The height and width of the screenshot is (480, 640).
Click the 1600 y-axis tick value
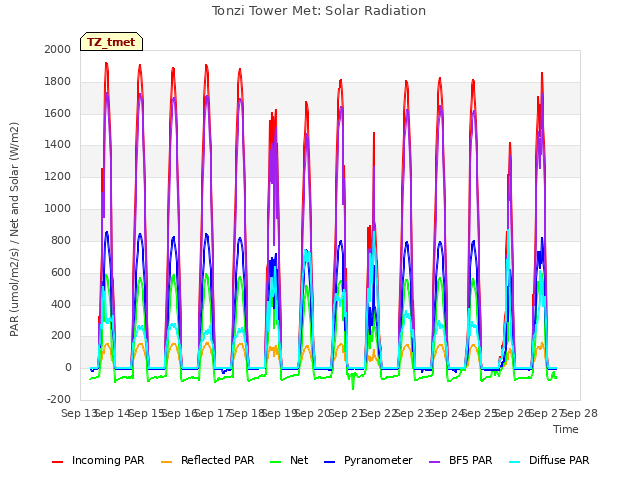point(58,113)
